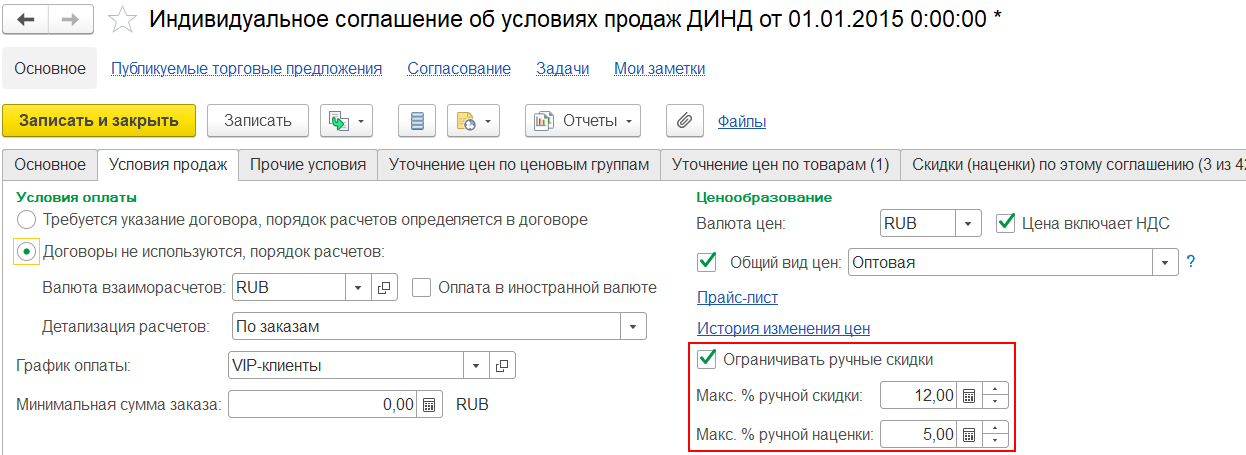This screenshot has height=455, width=1246.
Task: Click the paperclip attachments icon
Action: [684, 121]
